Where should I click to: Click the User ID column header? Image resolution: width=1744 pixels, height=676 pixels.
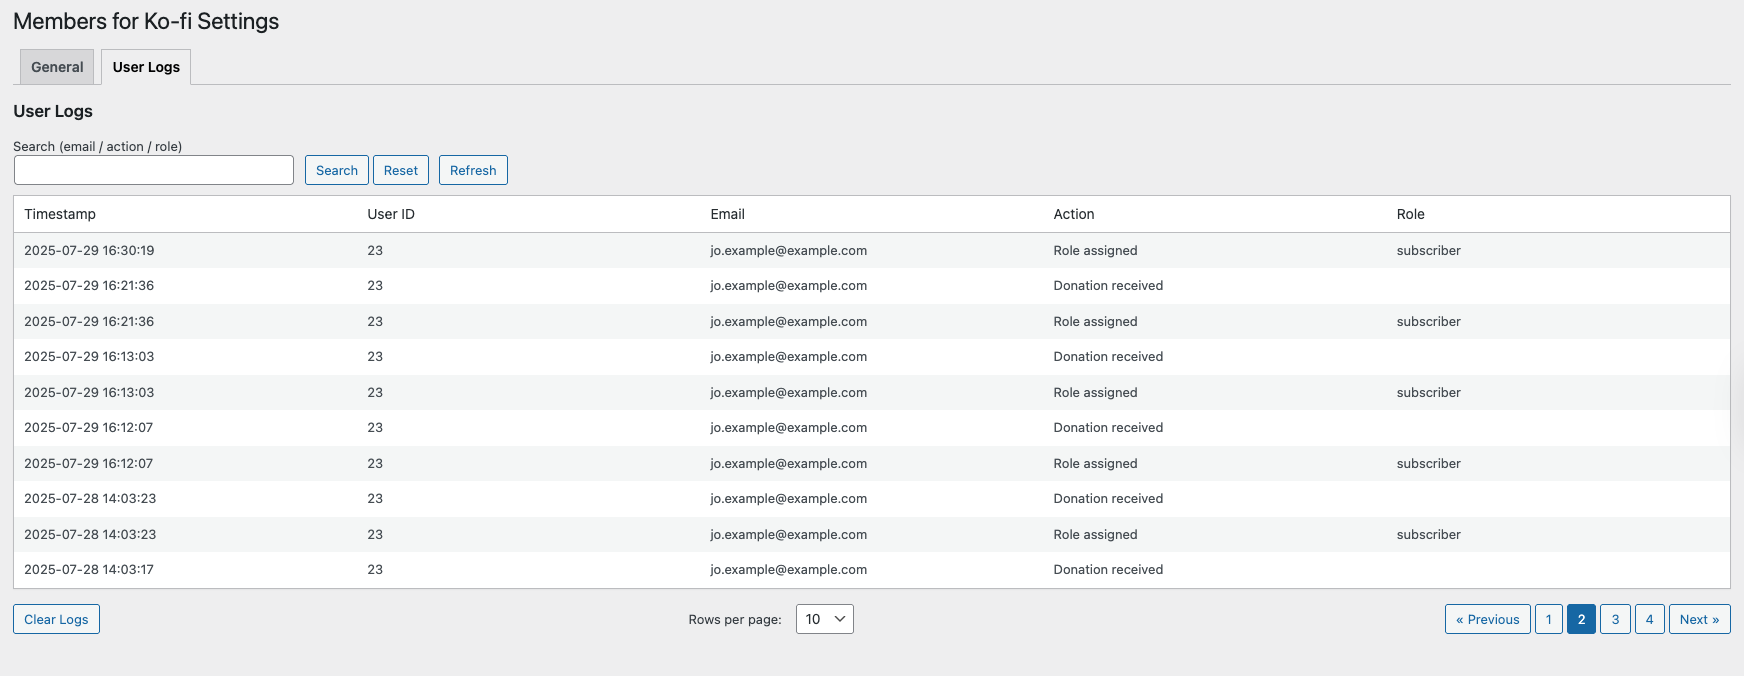[x=391, y=214]
